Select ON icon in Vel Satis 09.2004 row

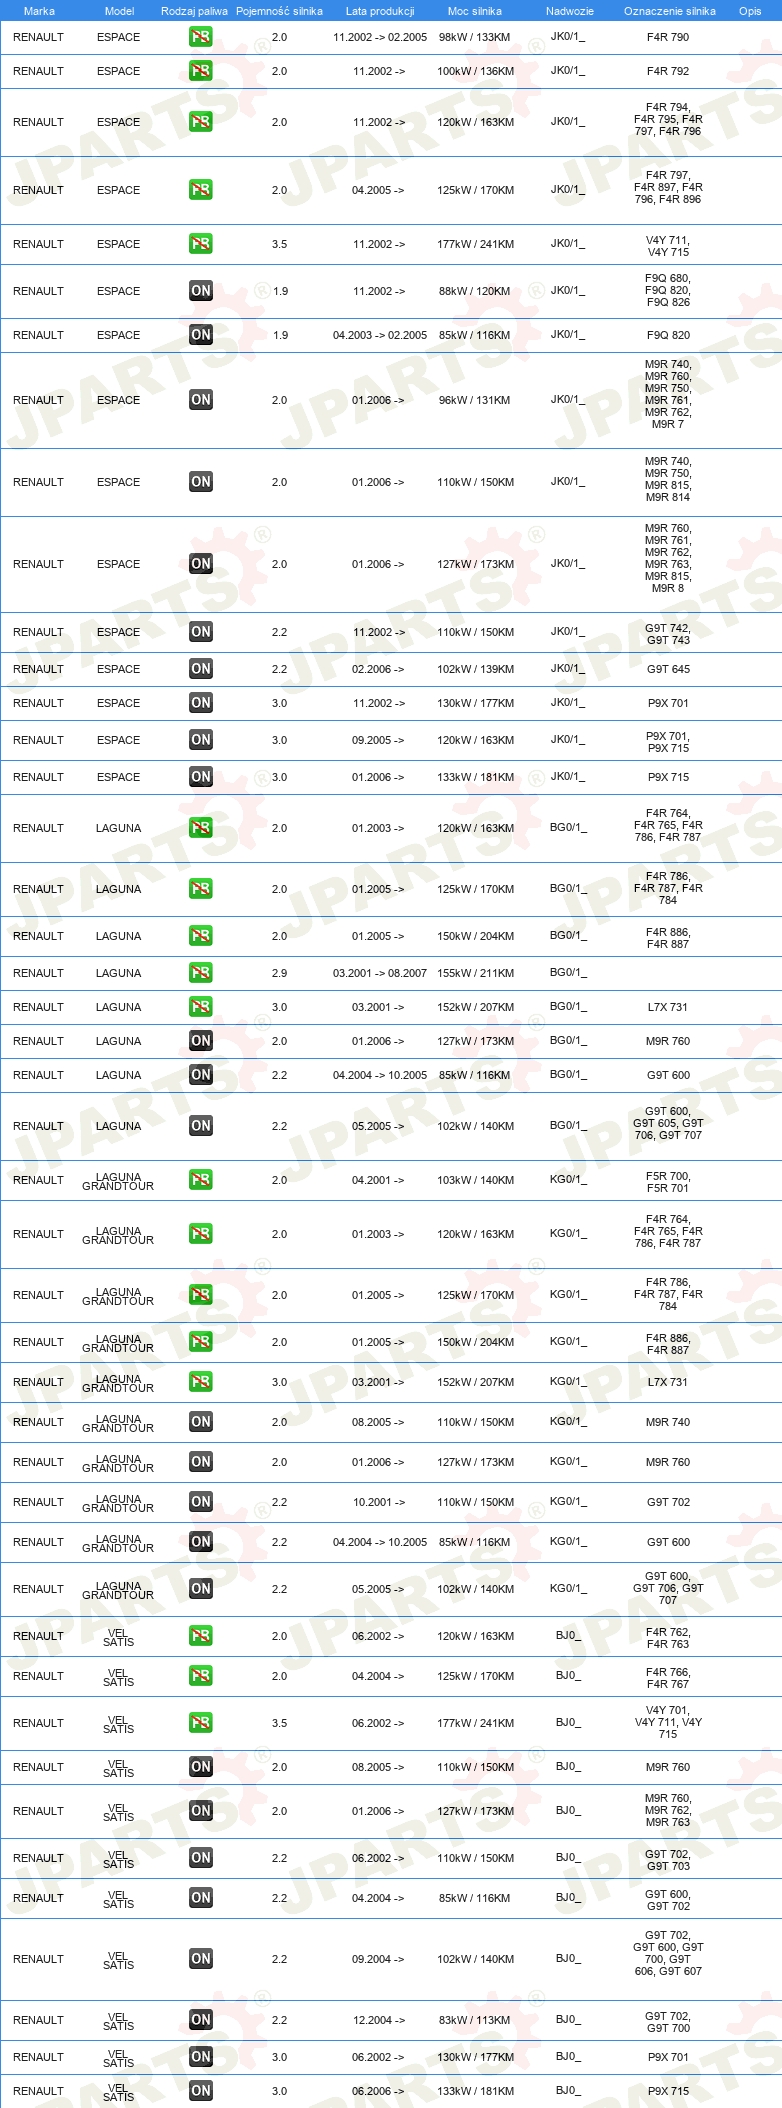coord(201,1959)
